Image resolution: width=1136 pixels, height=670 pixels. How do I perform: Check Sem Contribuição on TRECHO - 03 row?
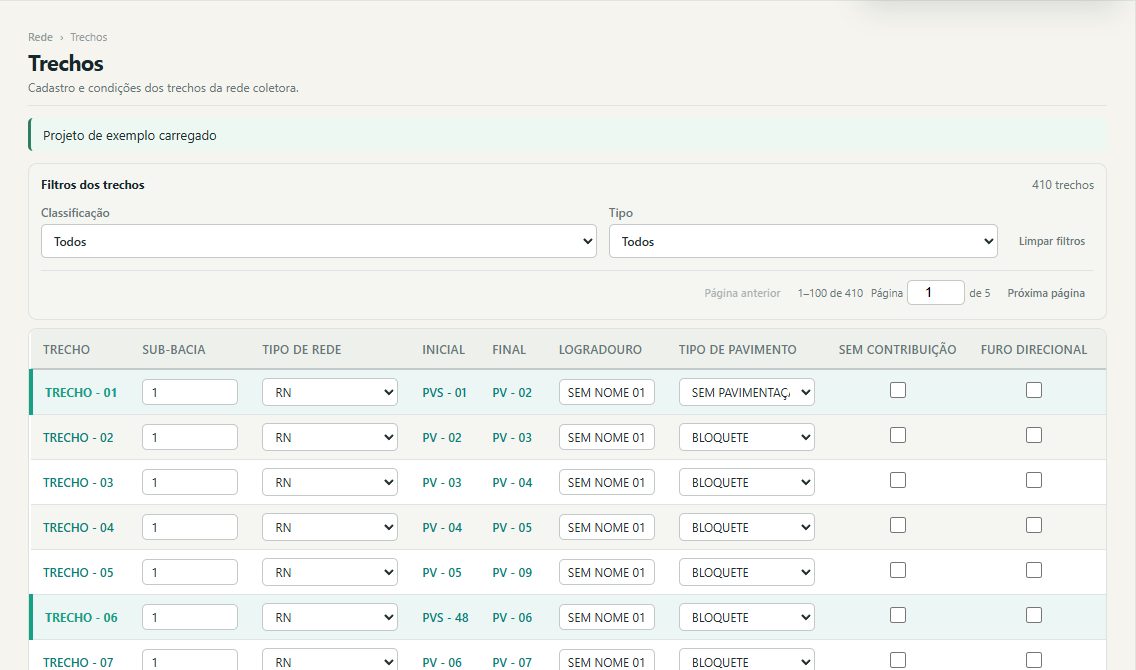pos(898,480)
